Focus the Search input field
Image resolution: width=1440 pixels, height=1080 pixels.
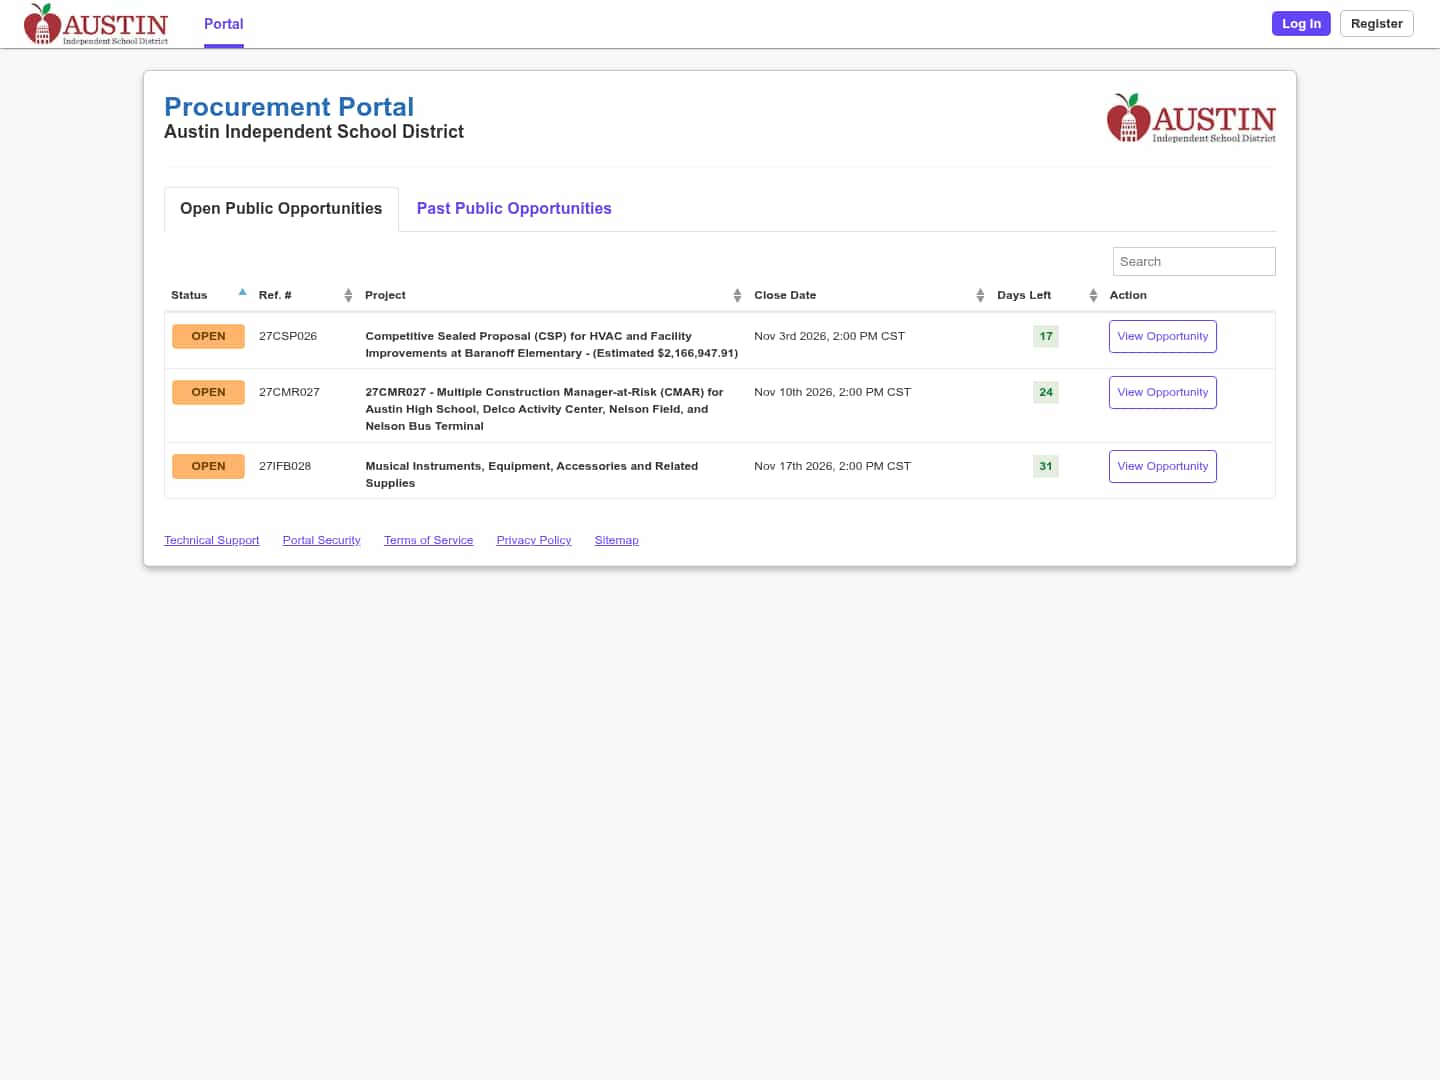(x=1194, y=261)
